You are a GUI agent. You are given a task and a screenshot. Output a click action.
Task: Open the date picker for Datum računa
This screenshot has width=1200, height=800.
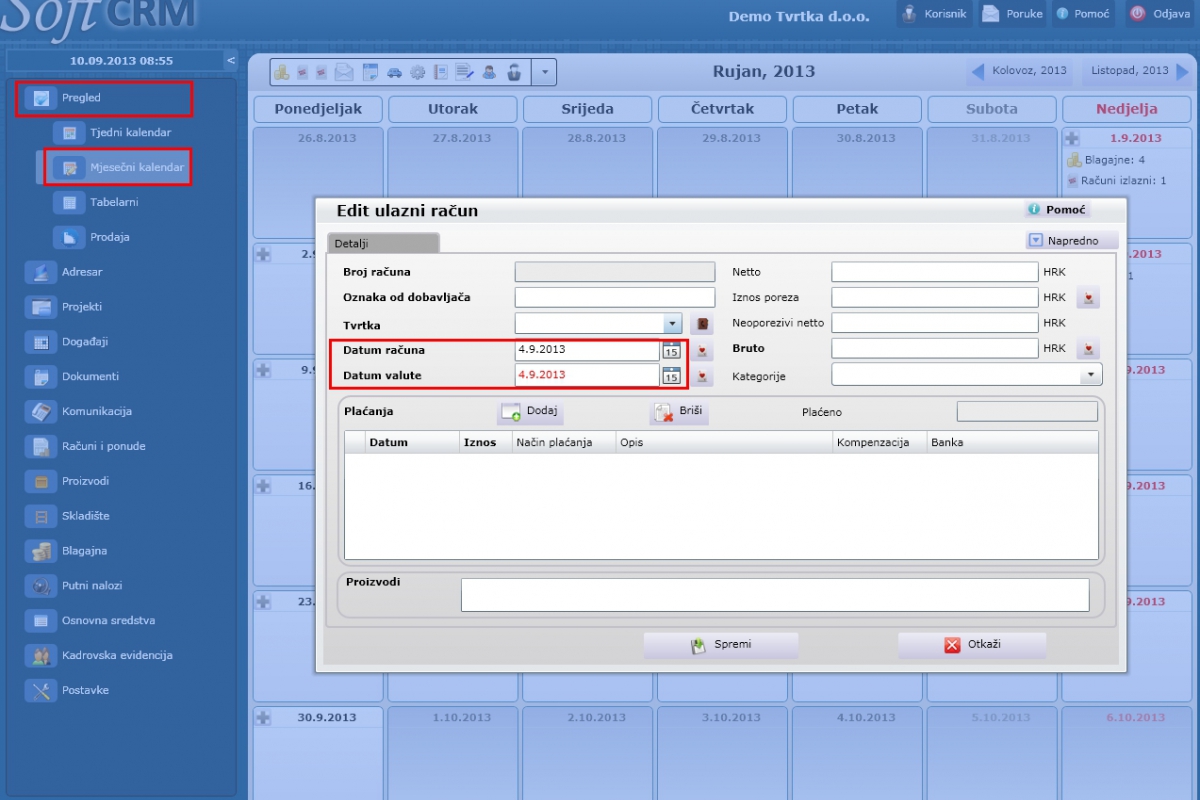(671, 350)
